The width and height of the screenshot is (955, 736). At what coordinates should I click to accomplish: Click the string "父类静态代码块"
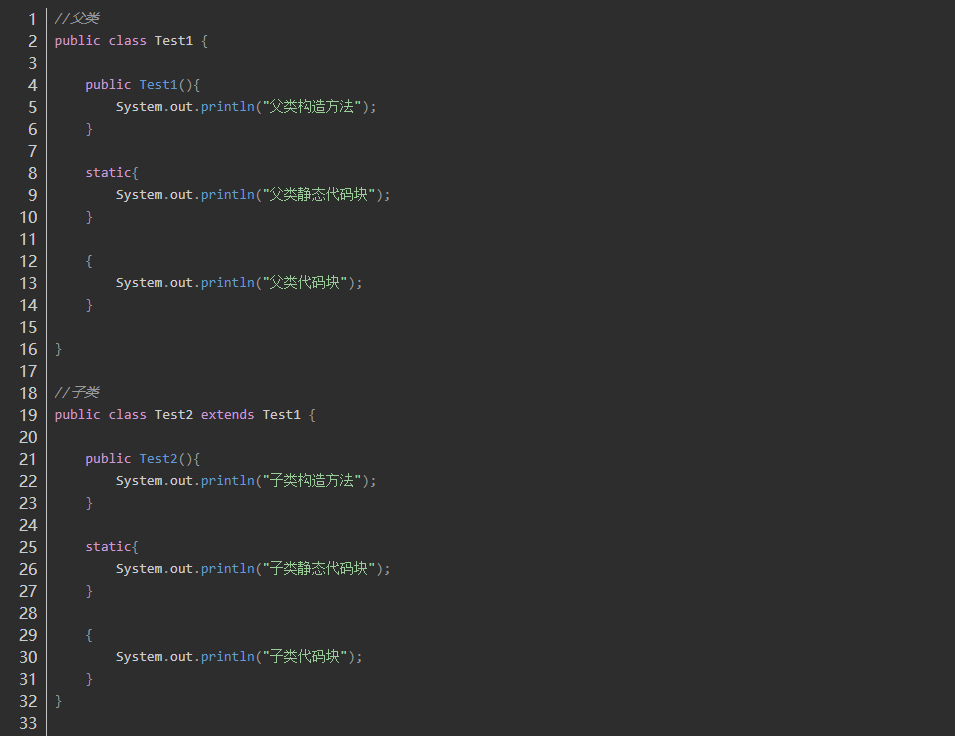pyautogui.click(x=319, y=195)
